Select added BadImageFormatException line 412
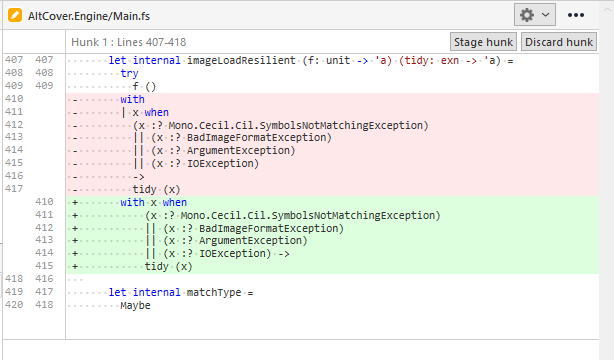This screenshot has width=614, height=360. coord(332,228)
